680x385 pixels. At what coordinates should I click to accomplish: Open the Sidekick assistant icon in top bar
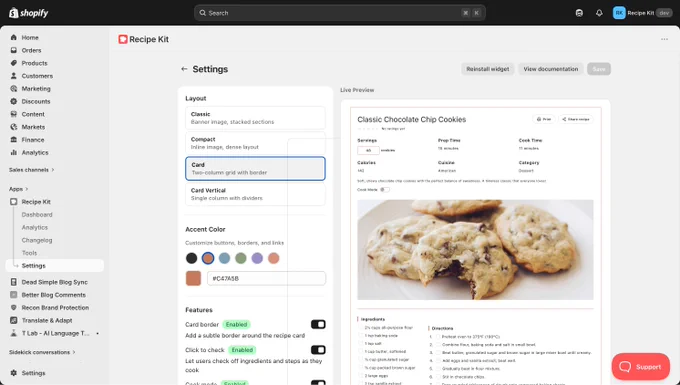pos(579,13)
